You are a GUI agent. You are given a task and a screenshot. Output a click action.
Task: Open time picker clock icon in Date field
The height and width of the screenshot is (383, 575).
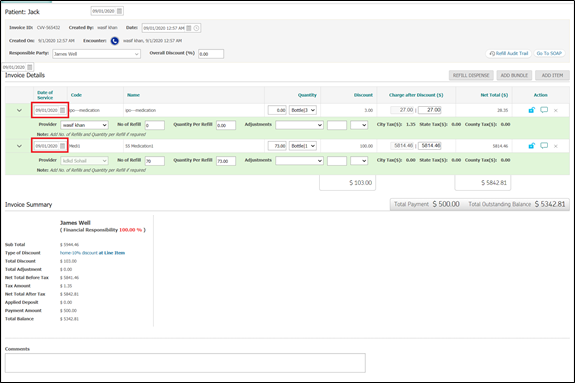click(196, 28)
